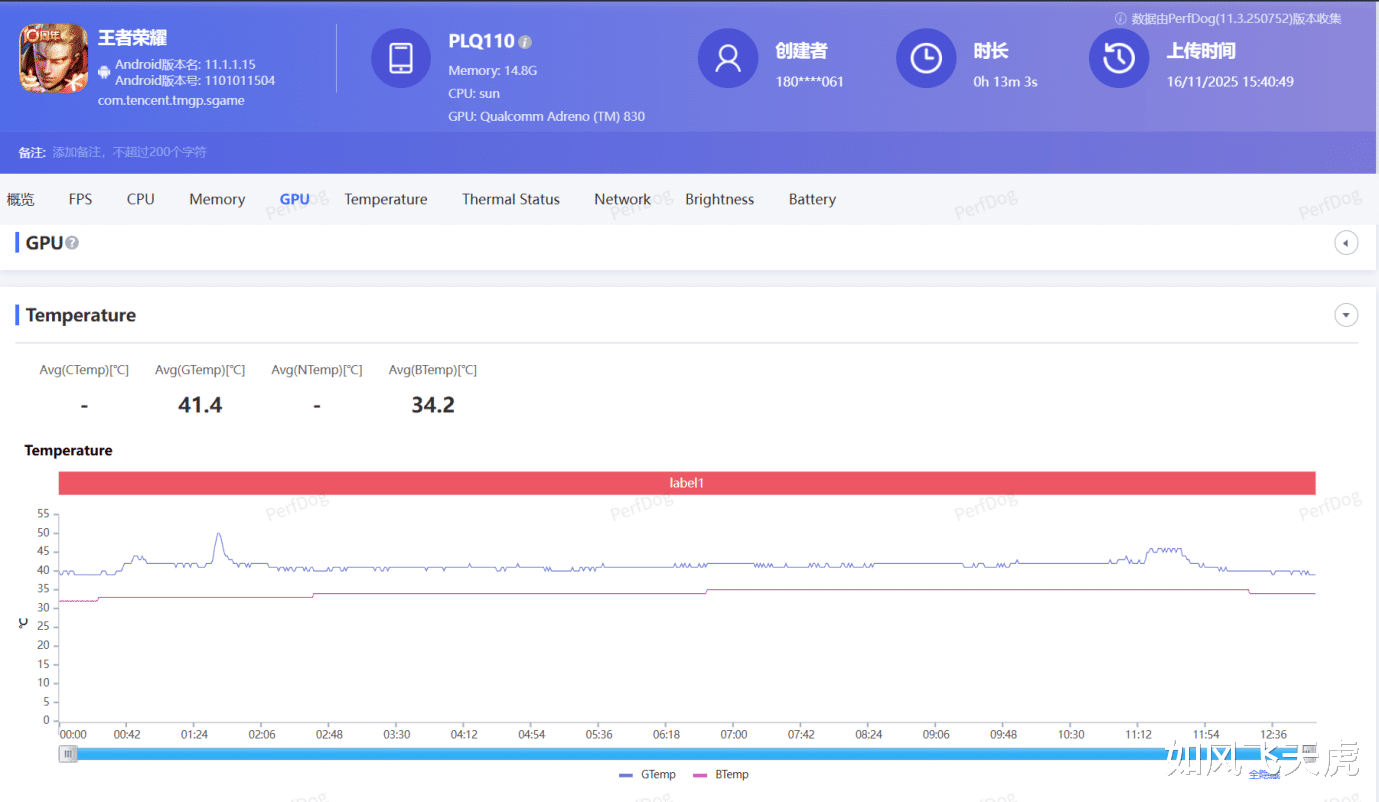Go to the Battery tab
The image size is (1379, 802).
(811, 199)
